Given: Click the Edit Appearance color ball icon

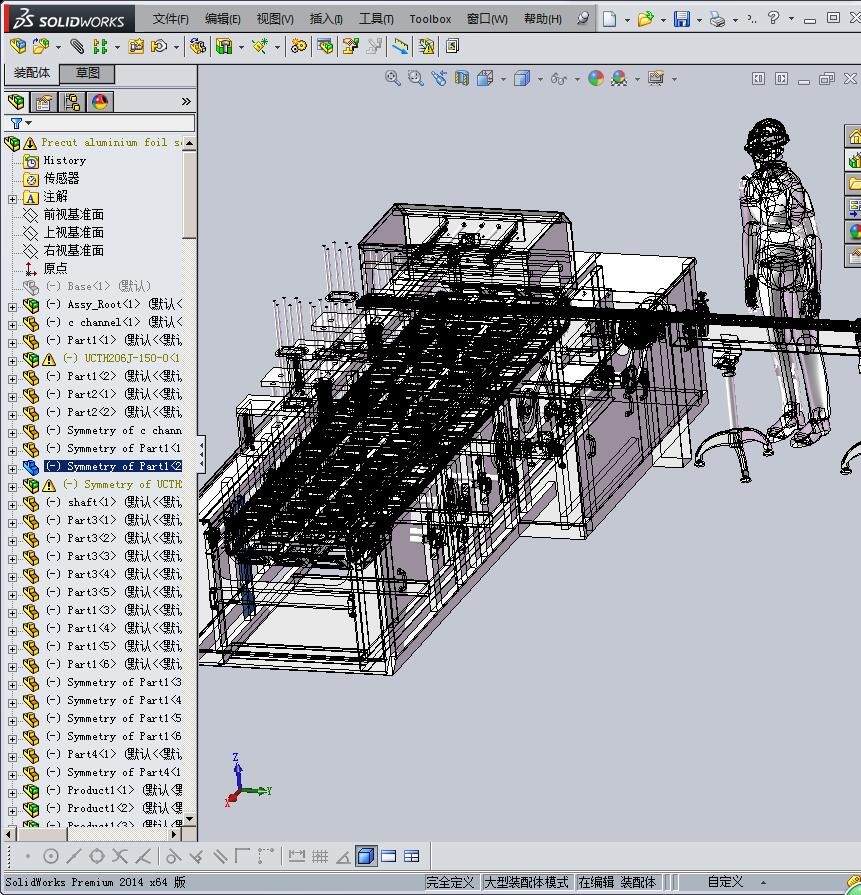Looking at the screenshot, I should click(596, 78).
